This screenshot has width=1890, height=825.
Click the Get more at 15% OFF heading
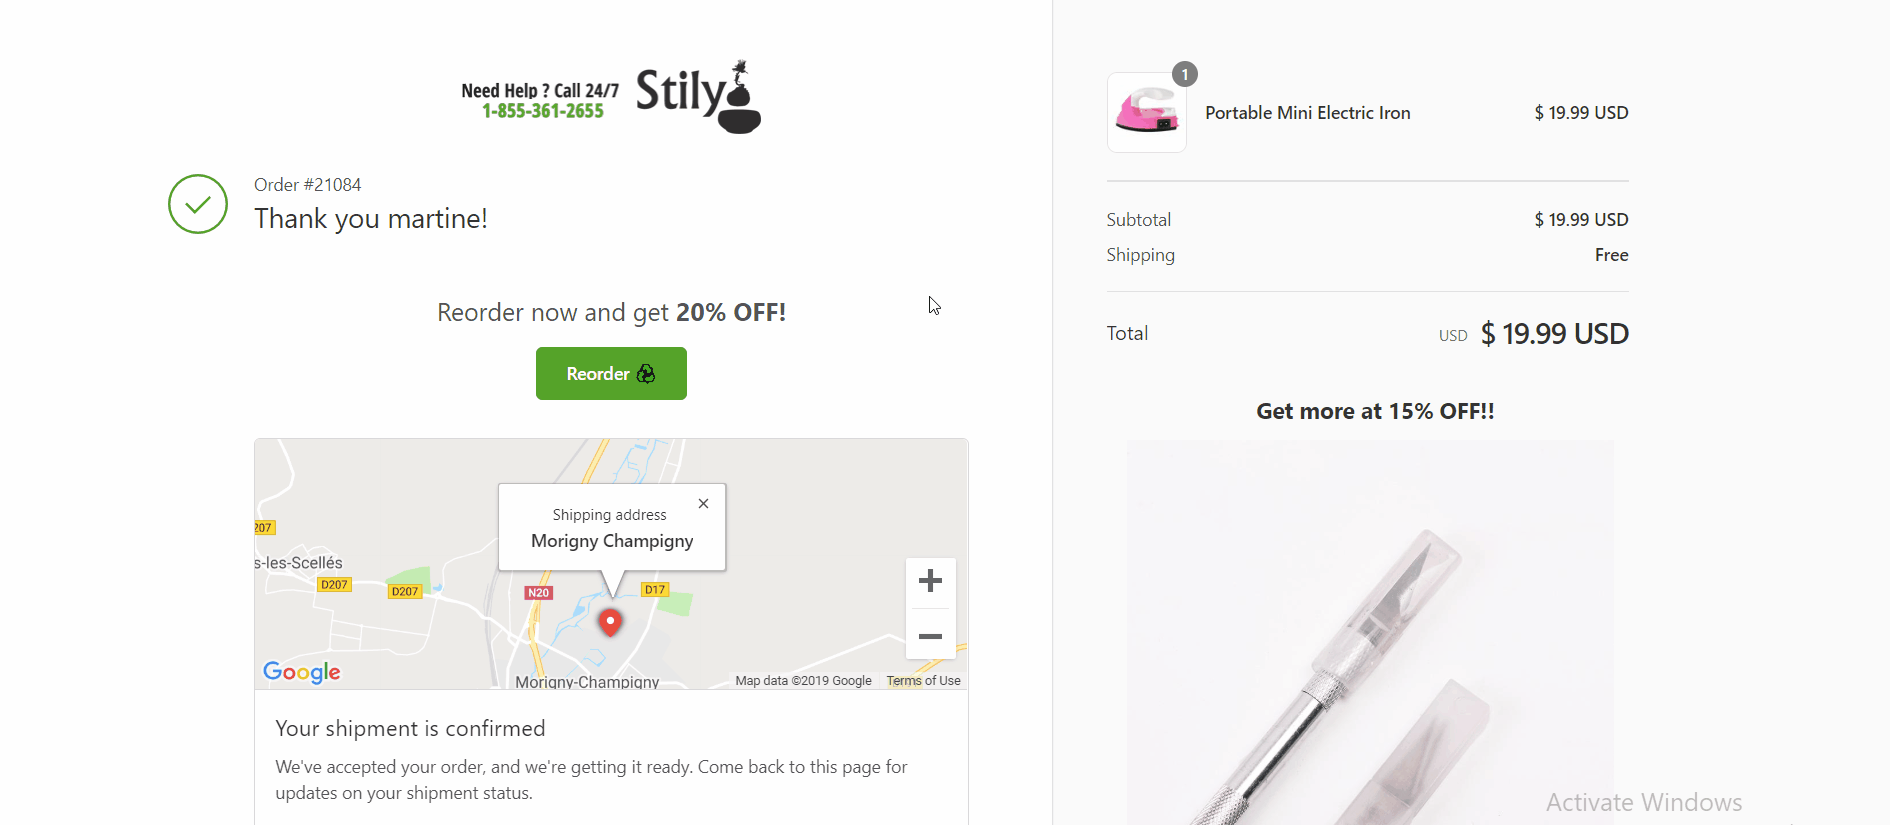tap(1375, 411)
